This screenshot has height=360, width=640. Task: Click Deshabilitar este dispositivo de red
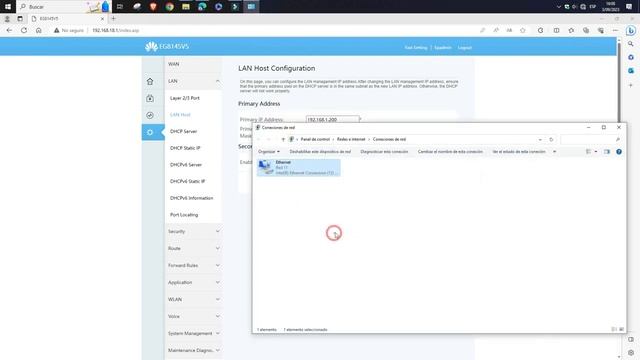[x=320, y=152]
